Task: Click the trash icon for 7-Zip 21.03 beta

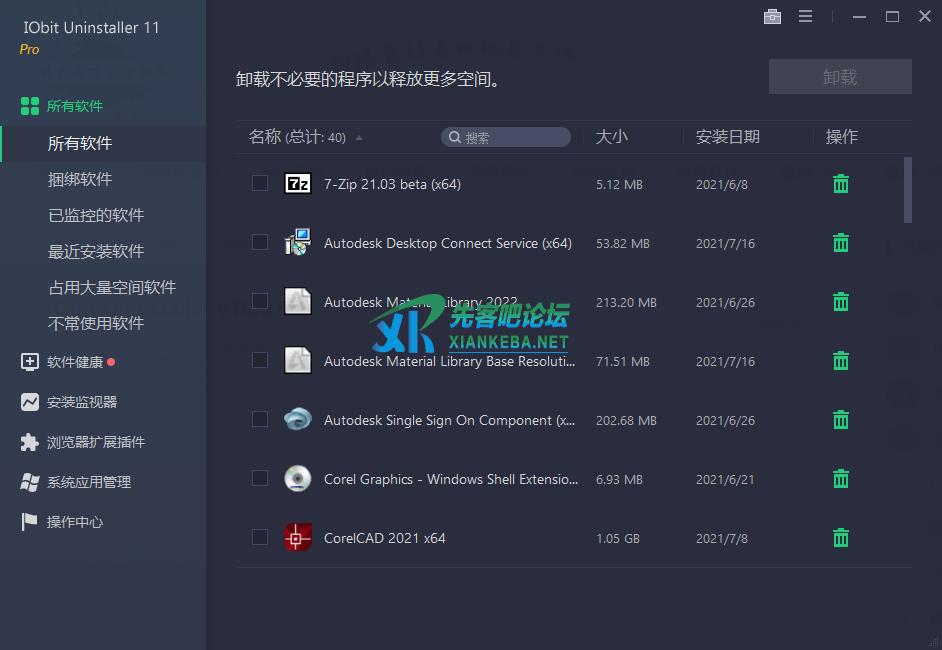Action: 841,183
